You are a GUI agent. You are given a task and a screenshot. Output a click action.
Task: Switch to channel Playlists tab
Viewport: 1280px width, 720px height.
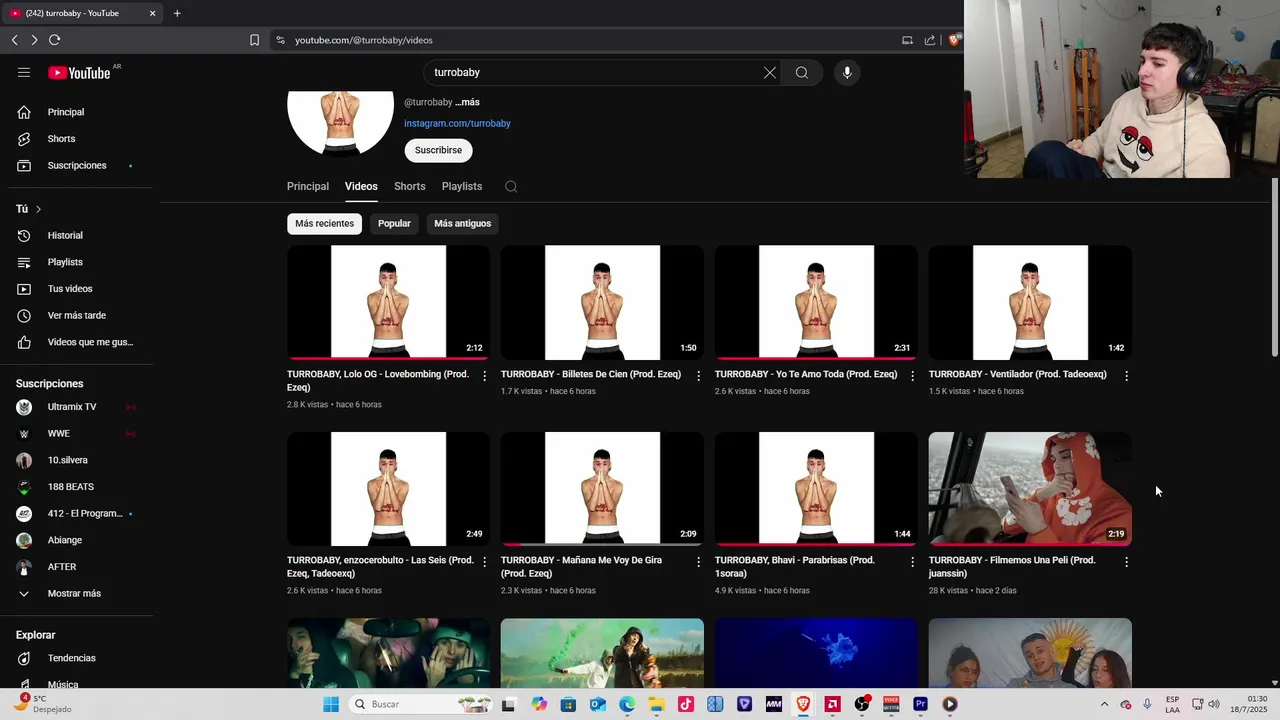[462, 186]
